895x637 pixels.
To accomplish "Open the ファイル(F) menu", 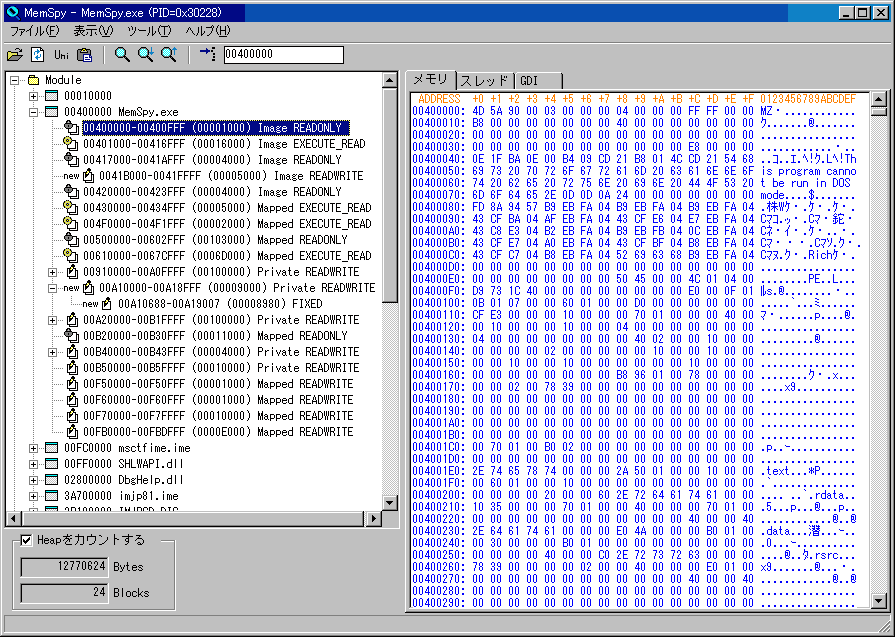I will click(x=35, y=31).
